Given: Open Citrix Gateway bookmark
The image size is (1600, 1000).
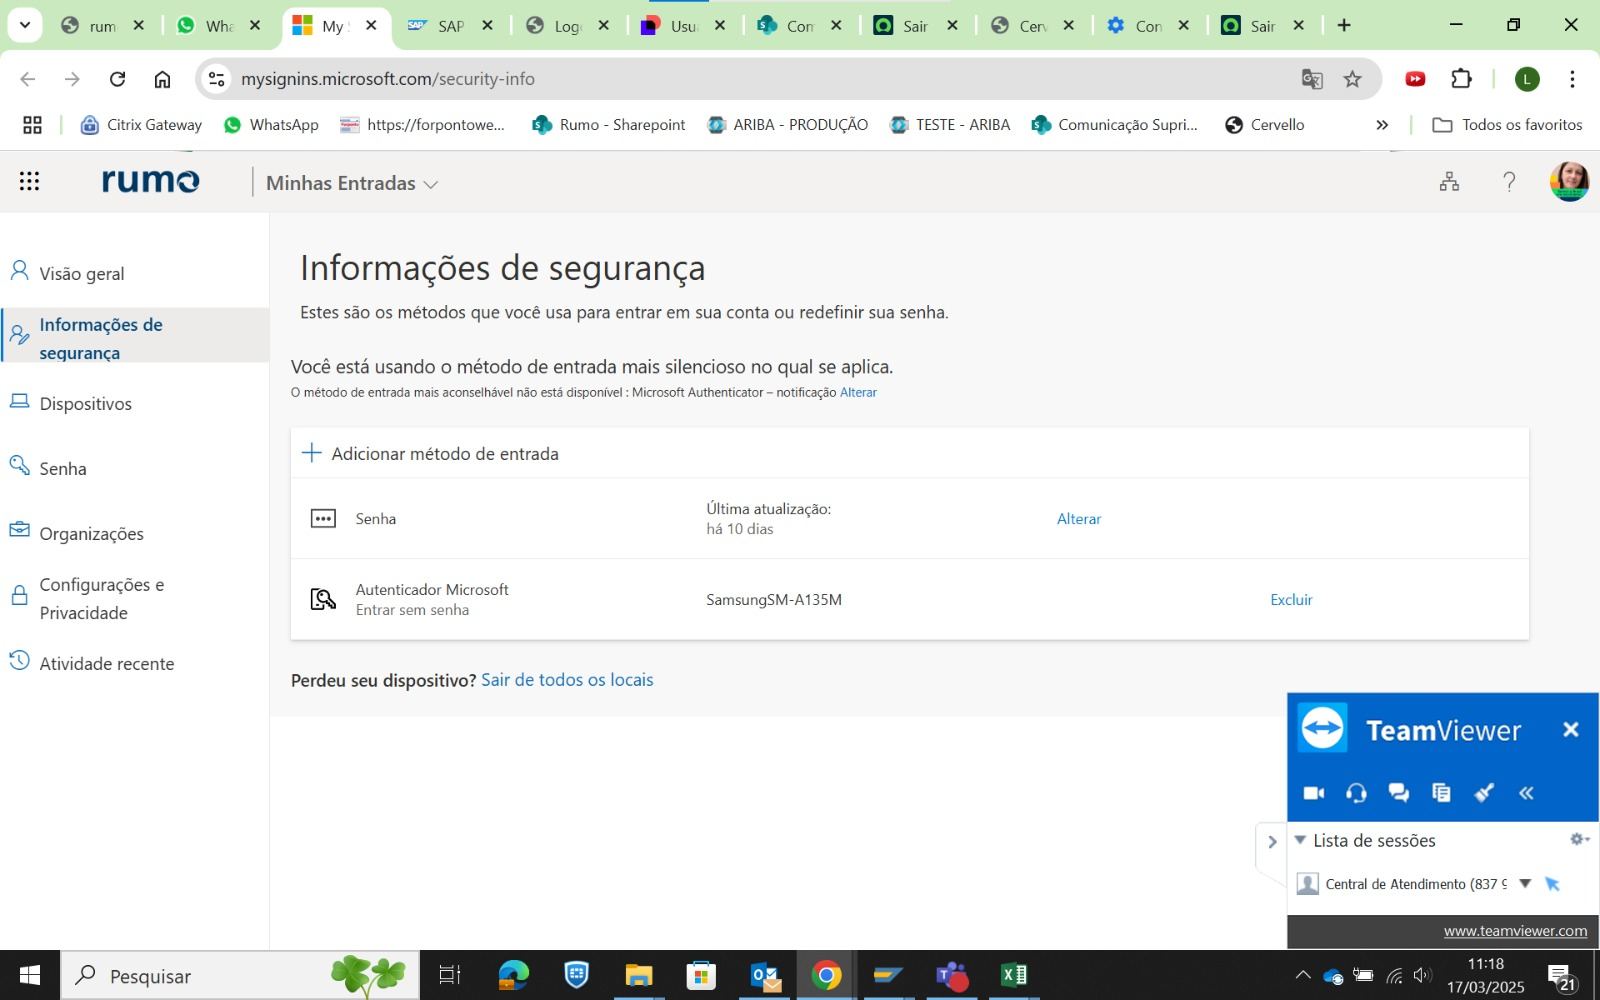Looking at the screenshot, I should tap(141, 124).
